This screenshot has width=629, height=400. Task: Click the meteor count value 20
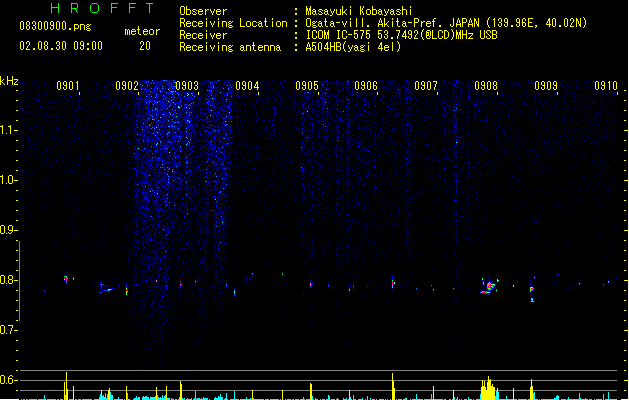coord(145,46)
